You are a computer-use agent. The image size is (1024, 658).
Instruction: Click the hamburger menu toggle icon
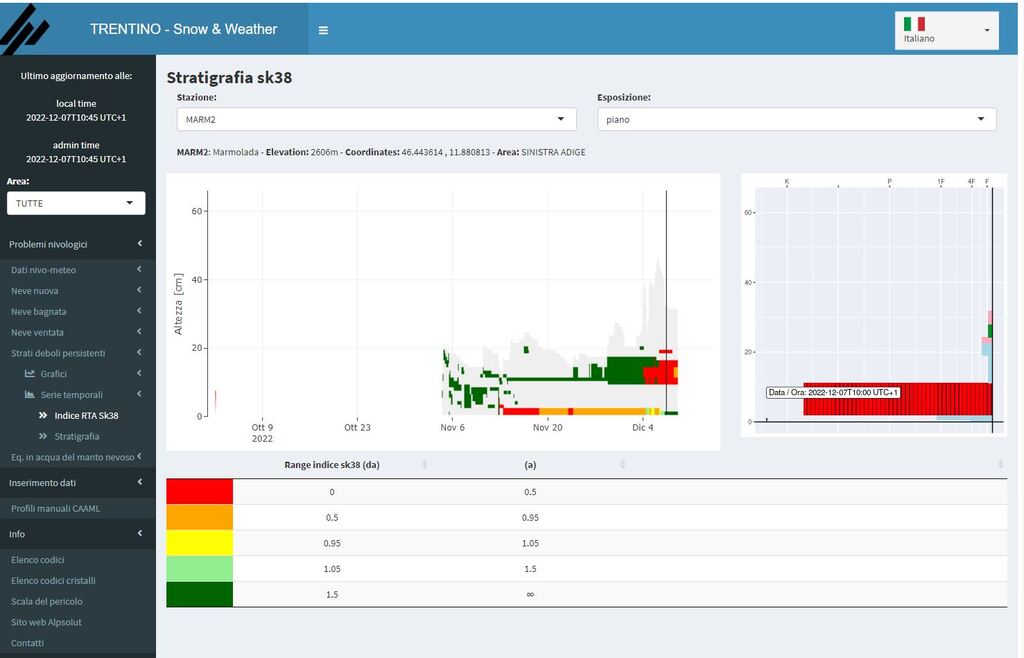(323, 30)
